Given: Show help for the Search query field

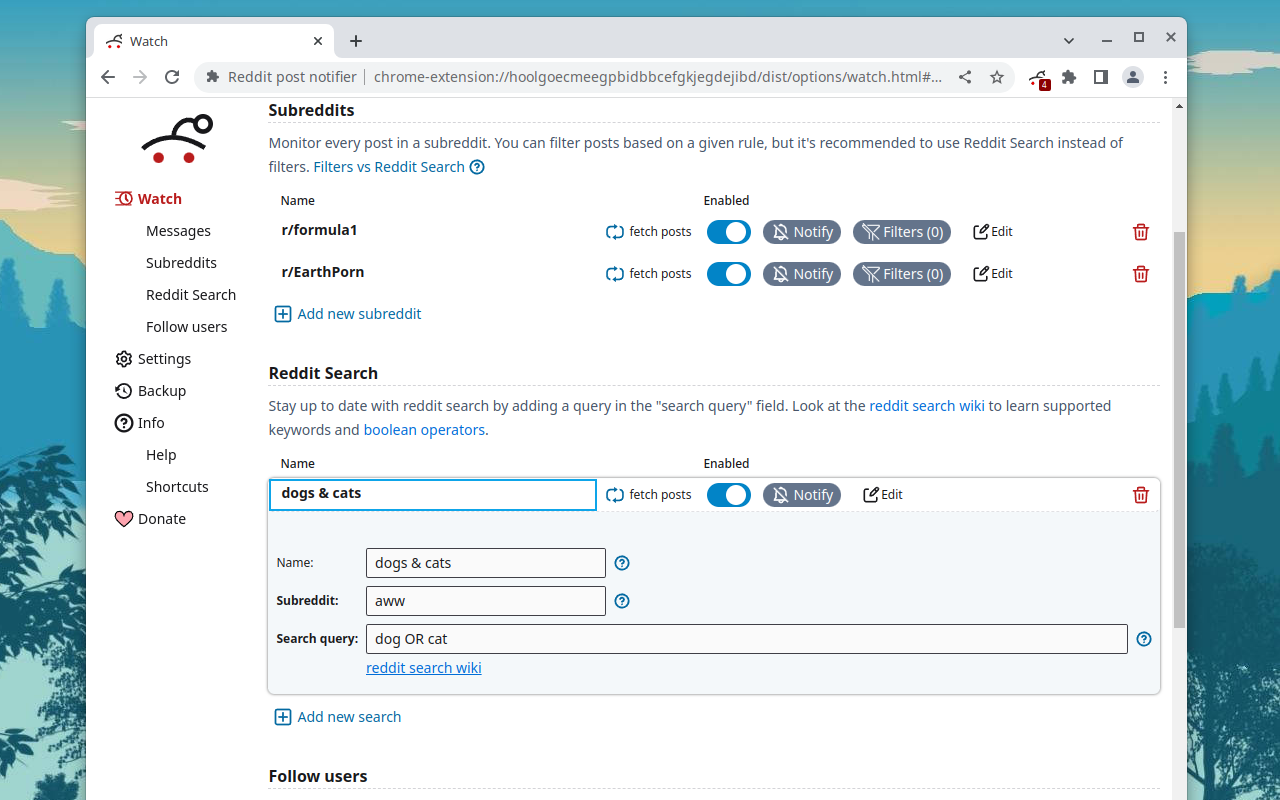Looking at the screenshot, I should 1144,639.
